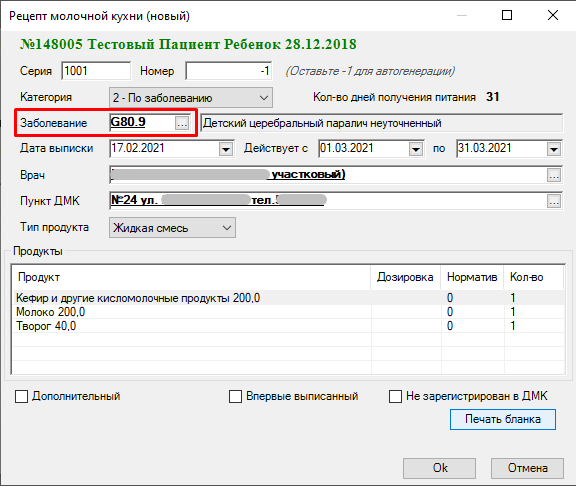
Task: Tick the Впервые выписанный checkbox
Action: pos(235,397)
